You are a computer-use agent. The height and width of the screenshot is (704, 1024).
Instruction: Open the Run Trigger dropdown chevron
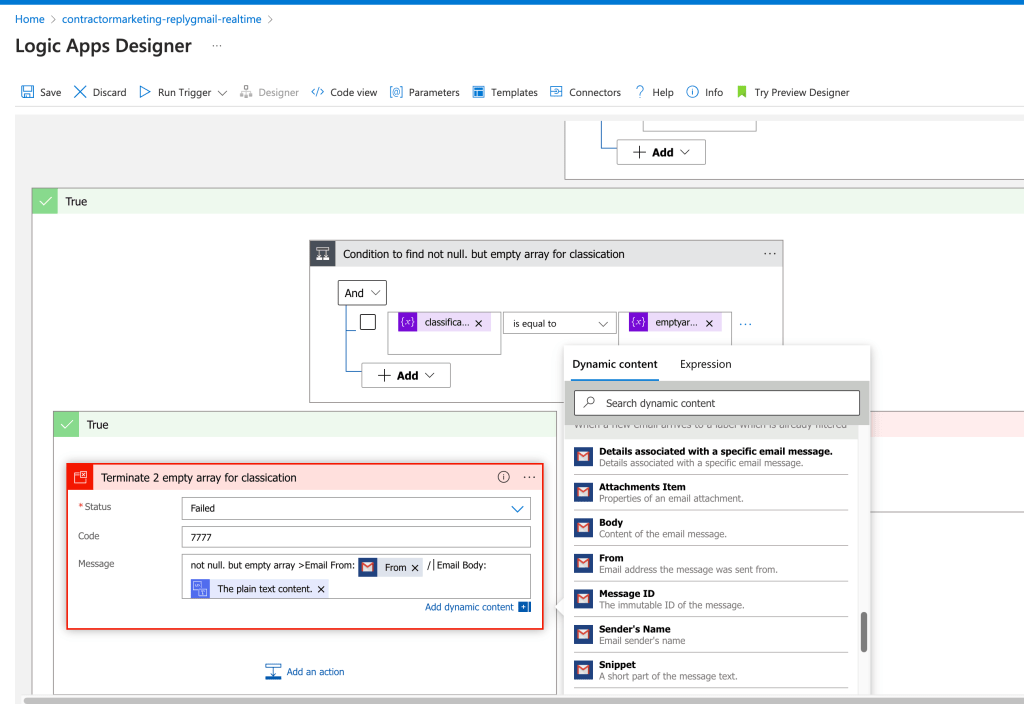click(222, 93)
